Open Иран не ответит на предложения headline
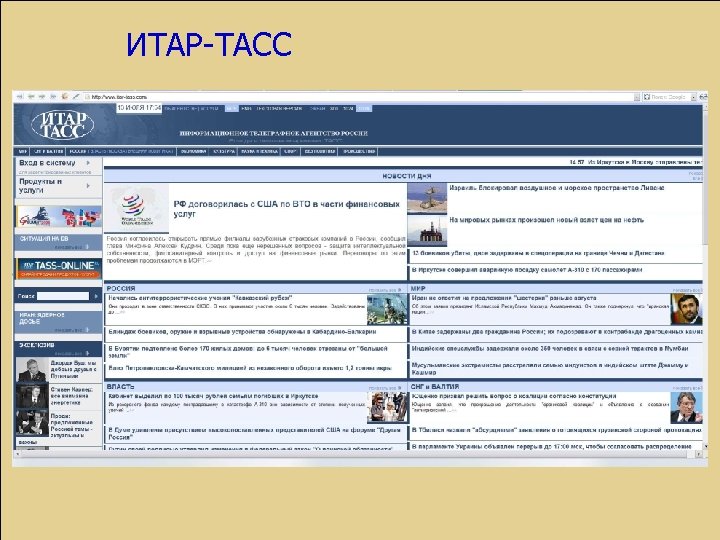The width and height of the screenshot is (720, 540). 504,298
